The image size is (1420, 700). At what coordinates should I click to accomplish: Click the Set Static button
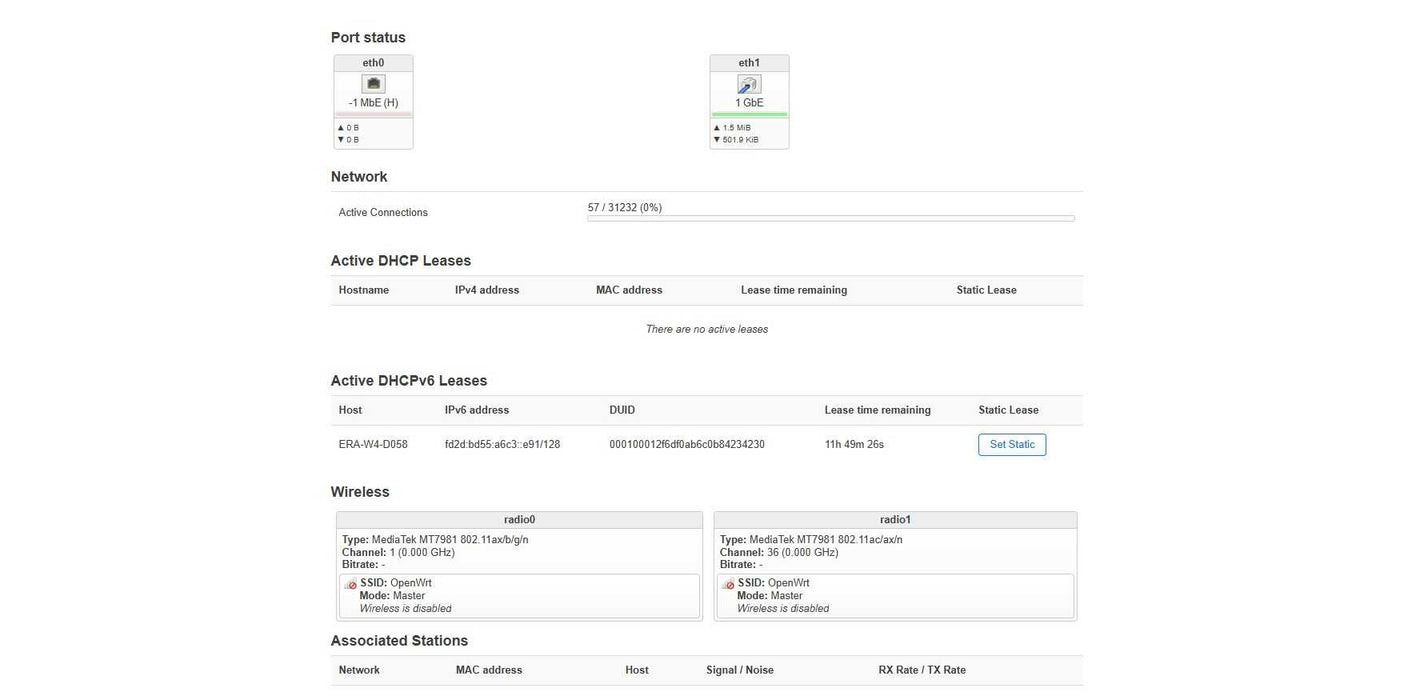[x=1012, y=445]
